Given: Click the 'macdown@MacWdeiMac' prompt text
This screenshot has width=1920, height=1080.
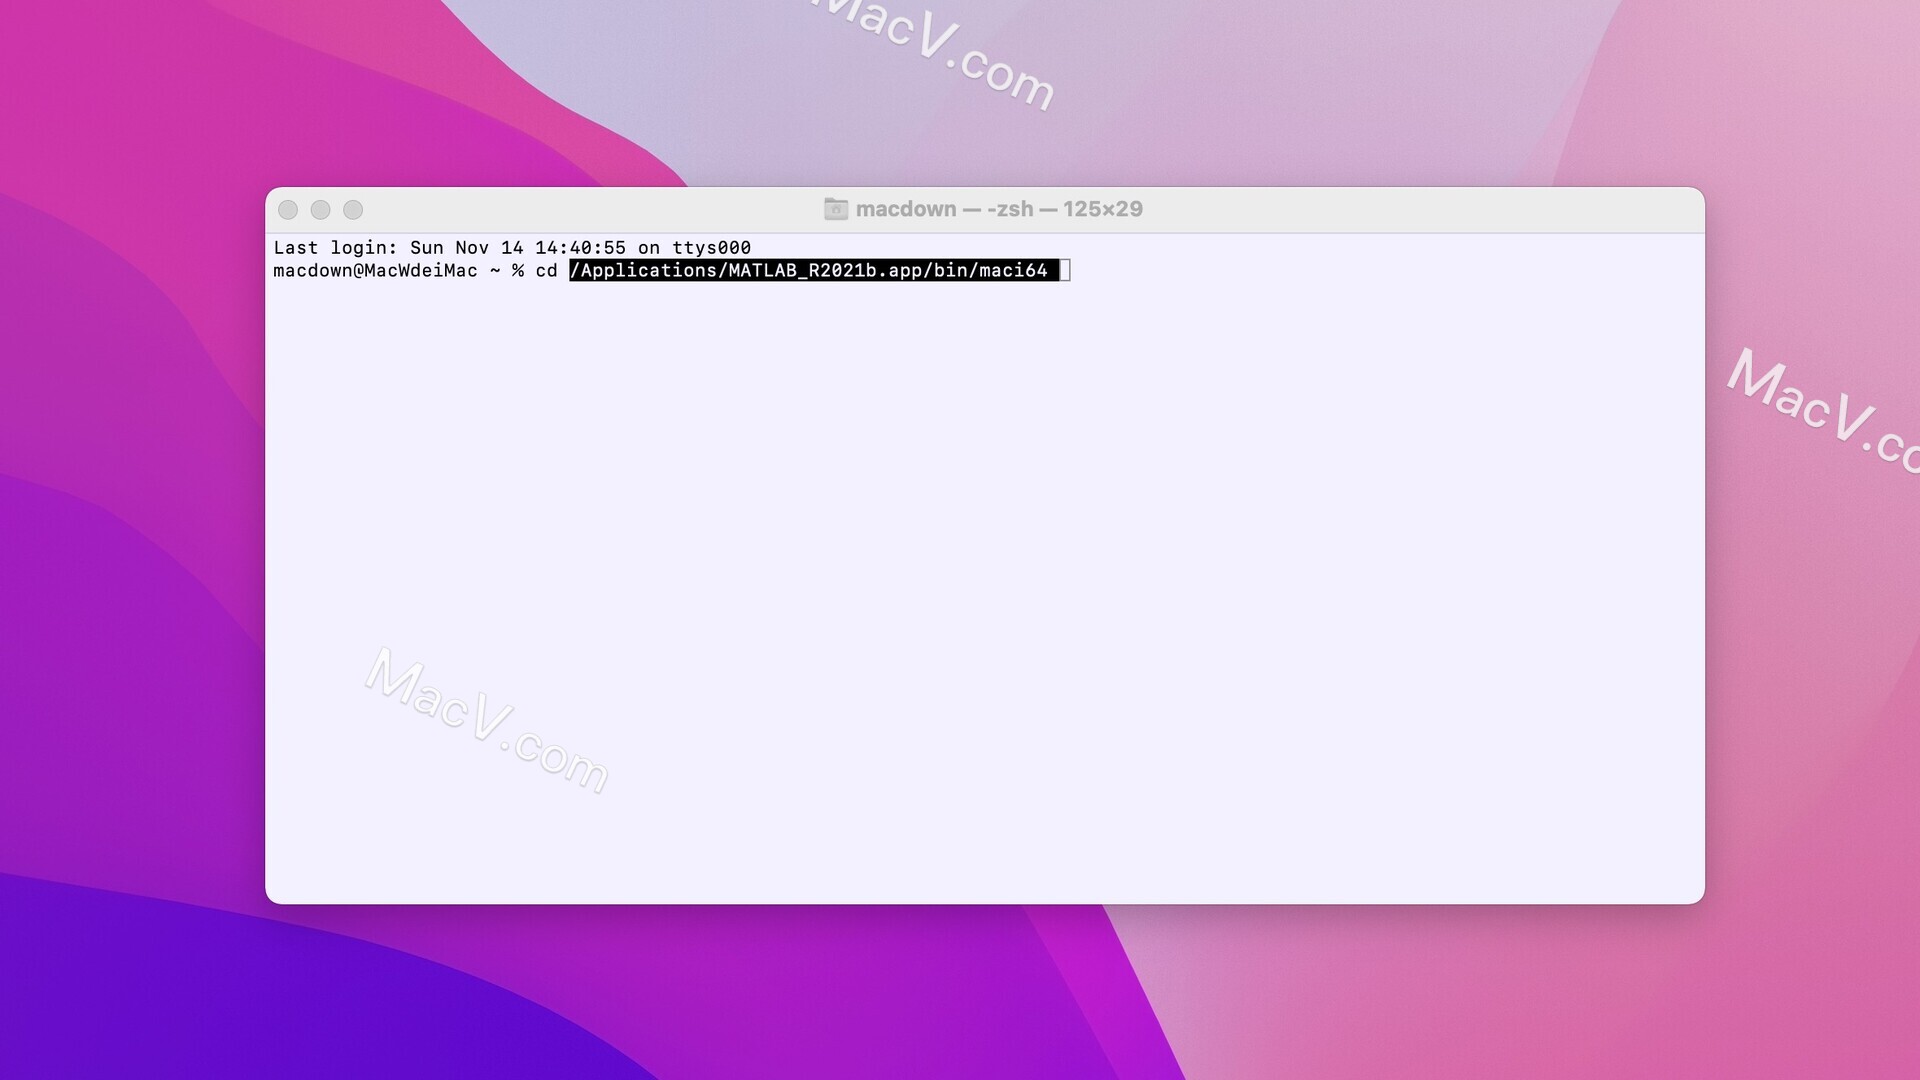Looking at the screenshot, I should tap(375, 271).
